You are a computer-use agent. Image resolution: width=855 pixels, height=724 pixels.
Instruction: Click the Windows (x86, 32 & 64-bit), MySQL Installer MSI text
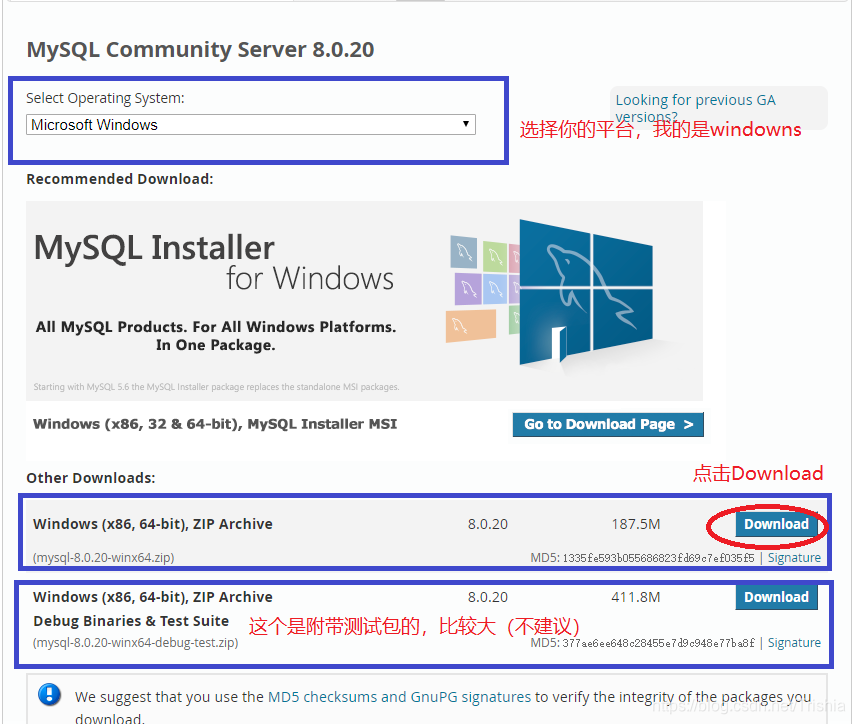[215, 424]
